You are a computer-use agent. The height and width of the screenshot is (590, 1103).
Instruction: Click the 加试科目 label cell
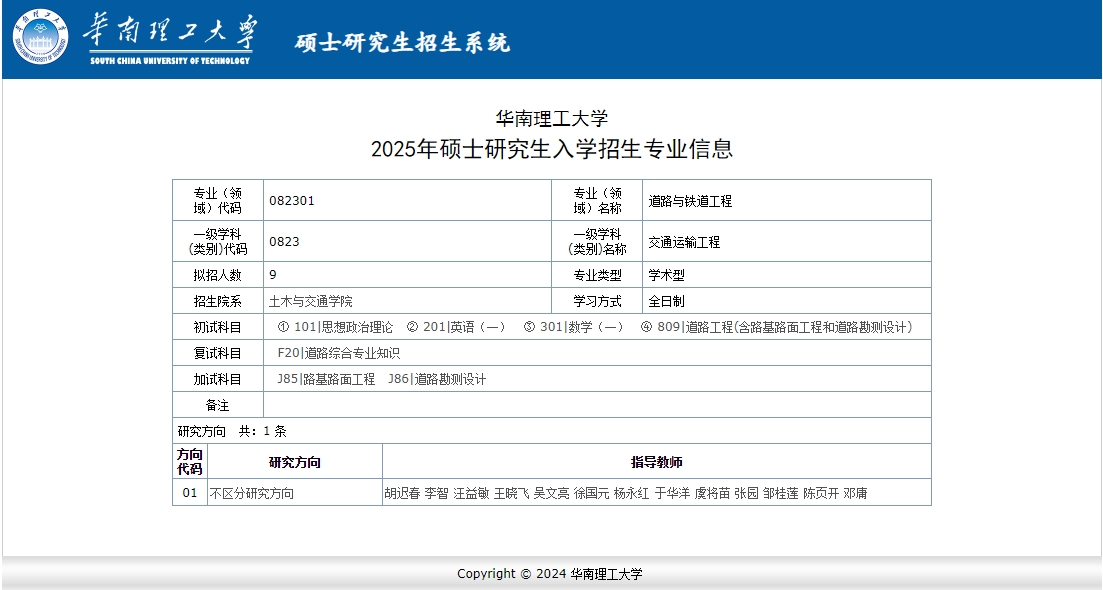[x=218, y=379]
